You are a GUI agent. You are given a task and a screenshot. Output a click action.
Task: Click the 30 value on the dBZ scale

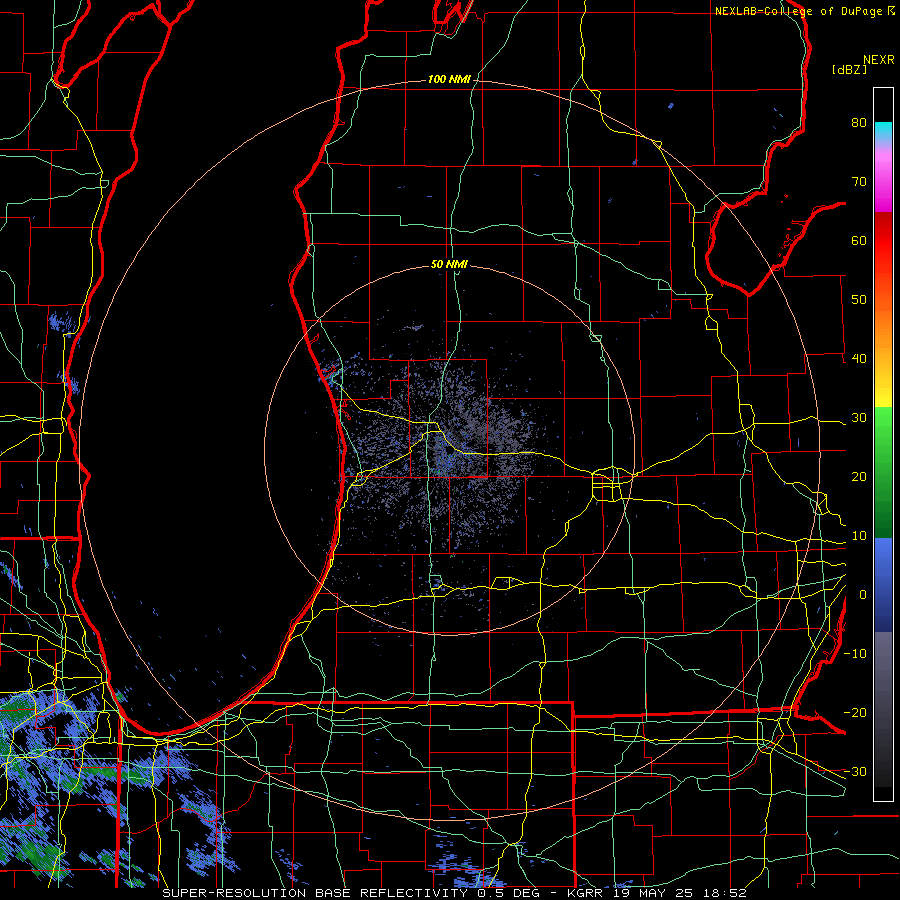pos(859,418)
